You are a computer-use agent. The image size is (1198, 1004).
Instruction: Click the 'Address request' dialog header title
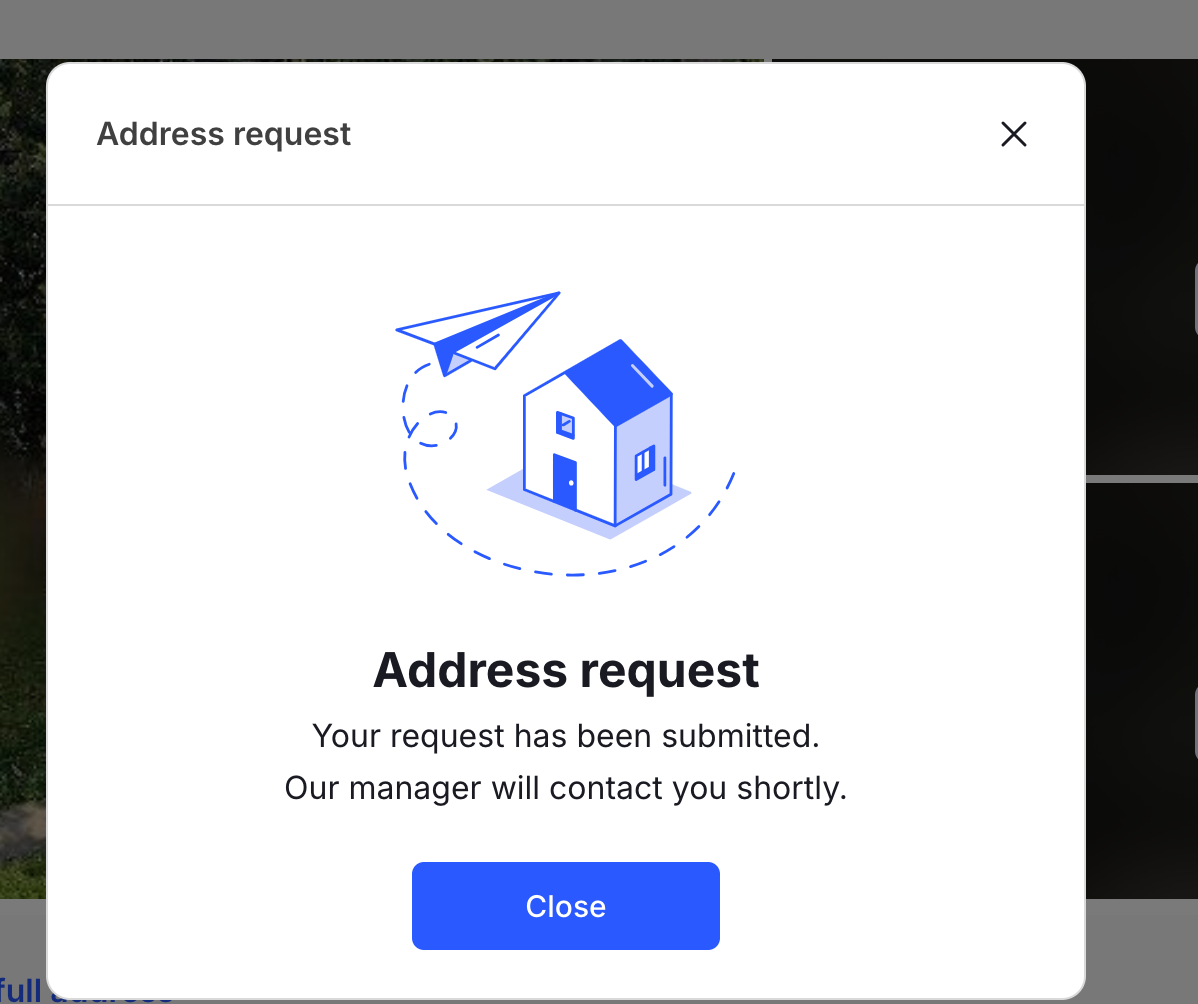(x=223, y=134)
